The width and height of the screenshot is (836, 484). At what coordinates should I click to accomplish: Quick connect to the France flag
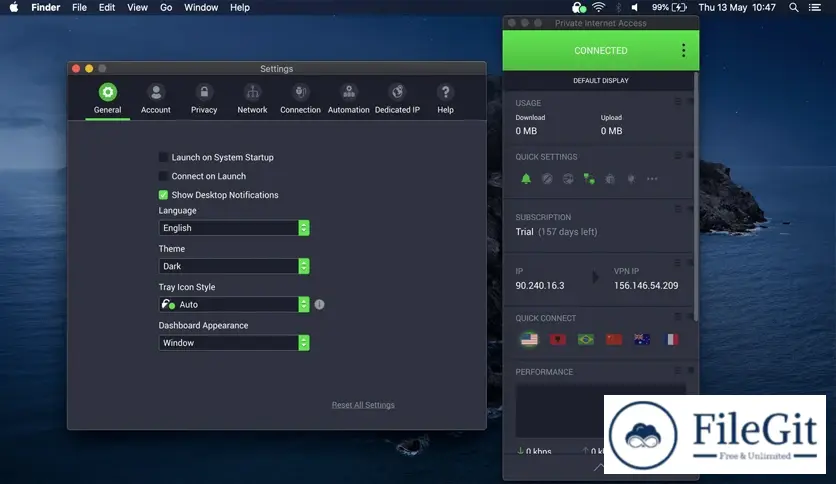coord(671,339)
